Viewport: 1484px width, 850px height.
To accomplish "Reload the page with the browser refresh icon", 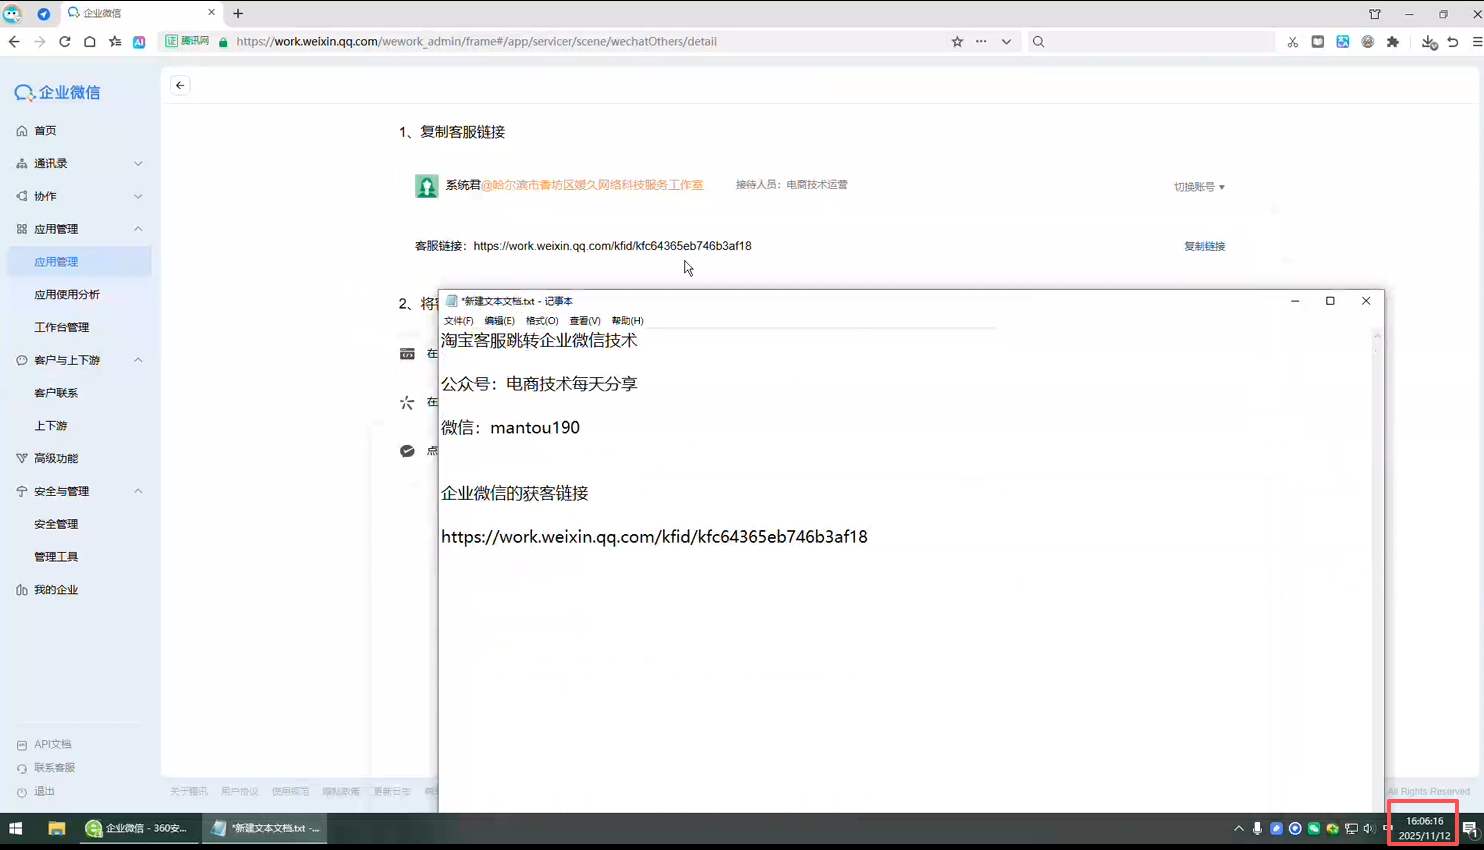I will [x=65, y=42].
